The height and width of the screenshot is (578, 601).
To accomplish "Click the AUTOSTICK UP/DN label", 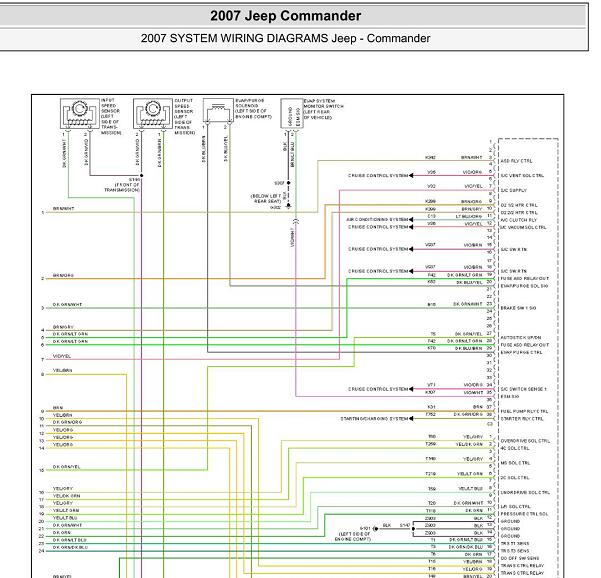I will [x=521, y=338].
